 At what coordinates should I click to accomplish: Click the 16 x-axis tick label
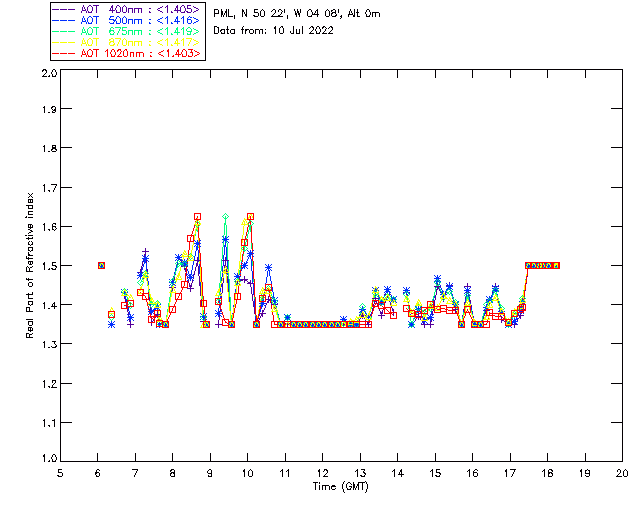pos(472,474)
